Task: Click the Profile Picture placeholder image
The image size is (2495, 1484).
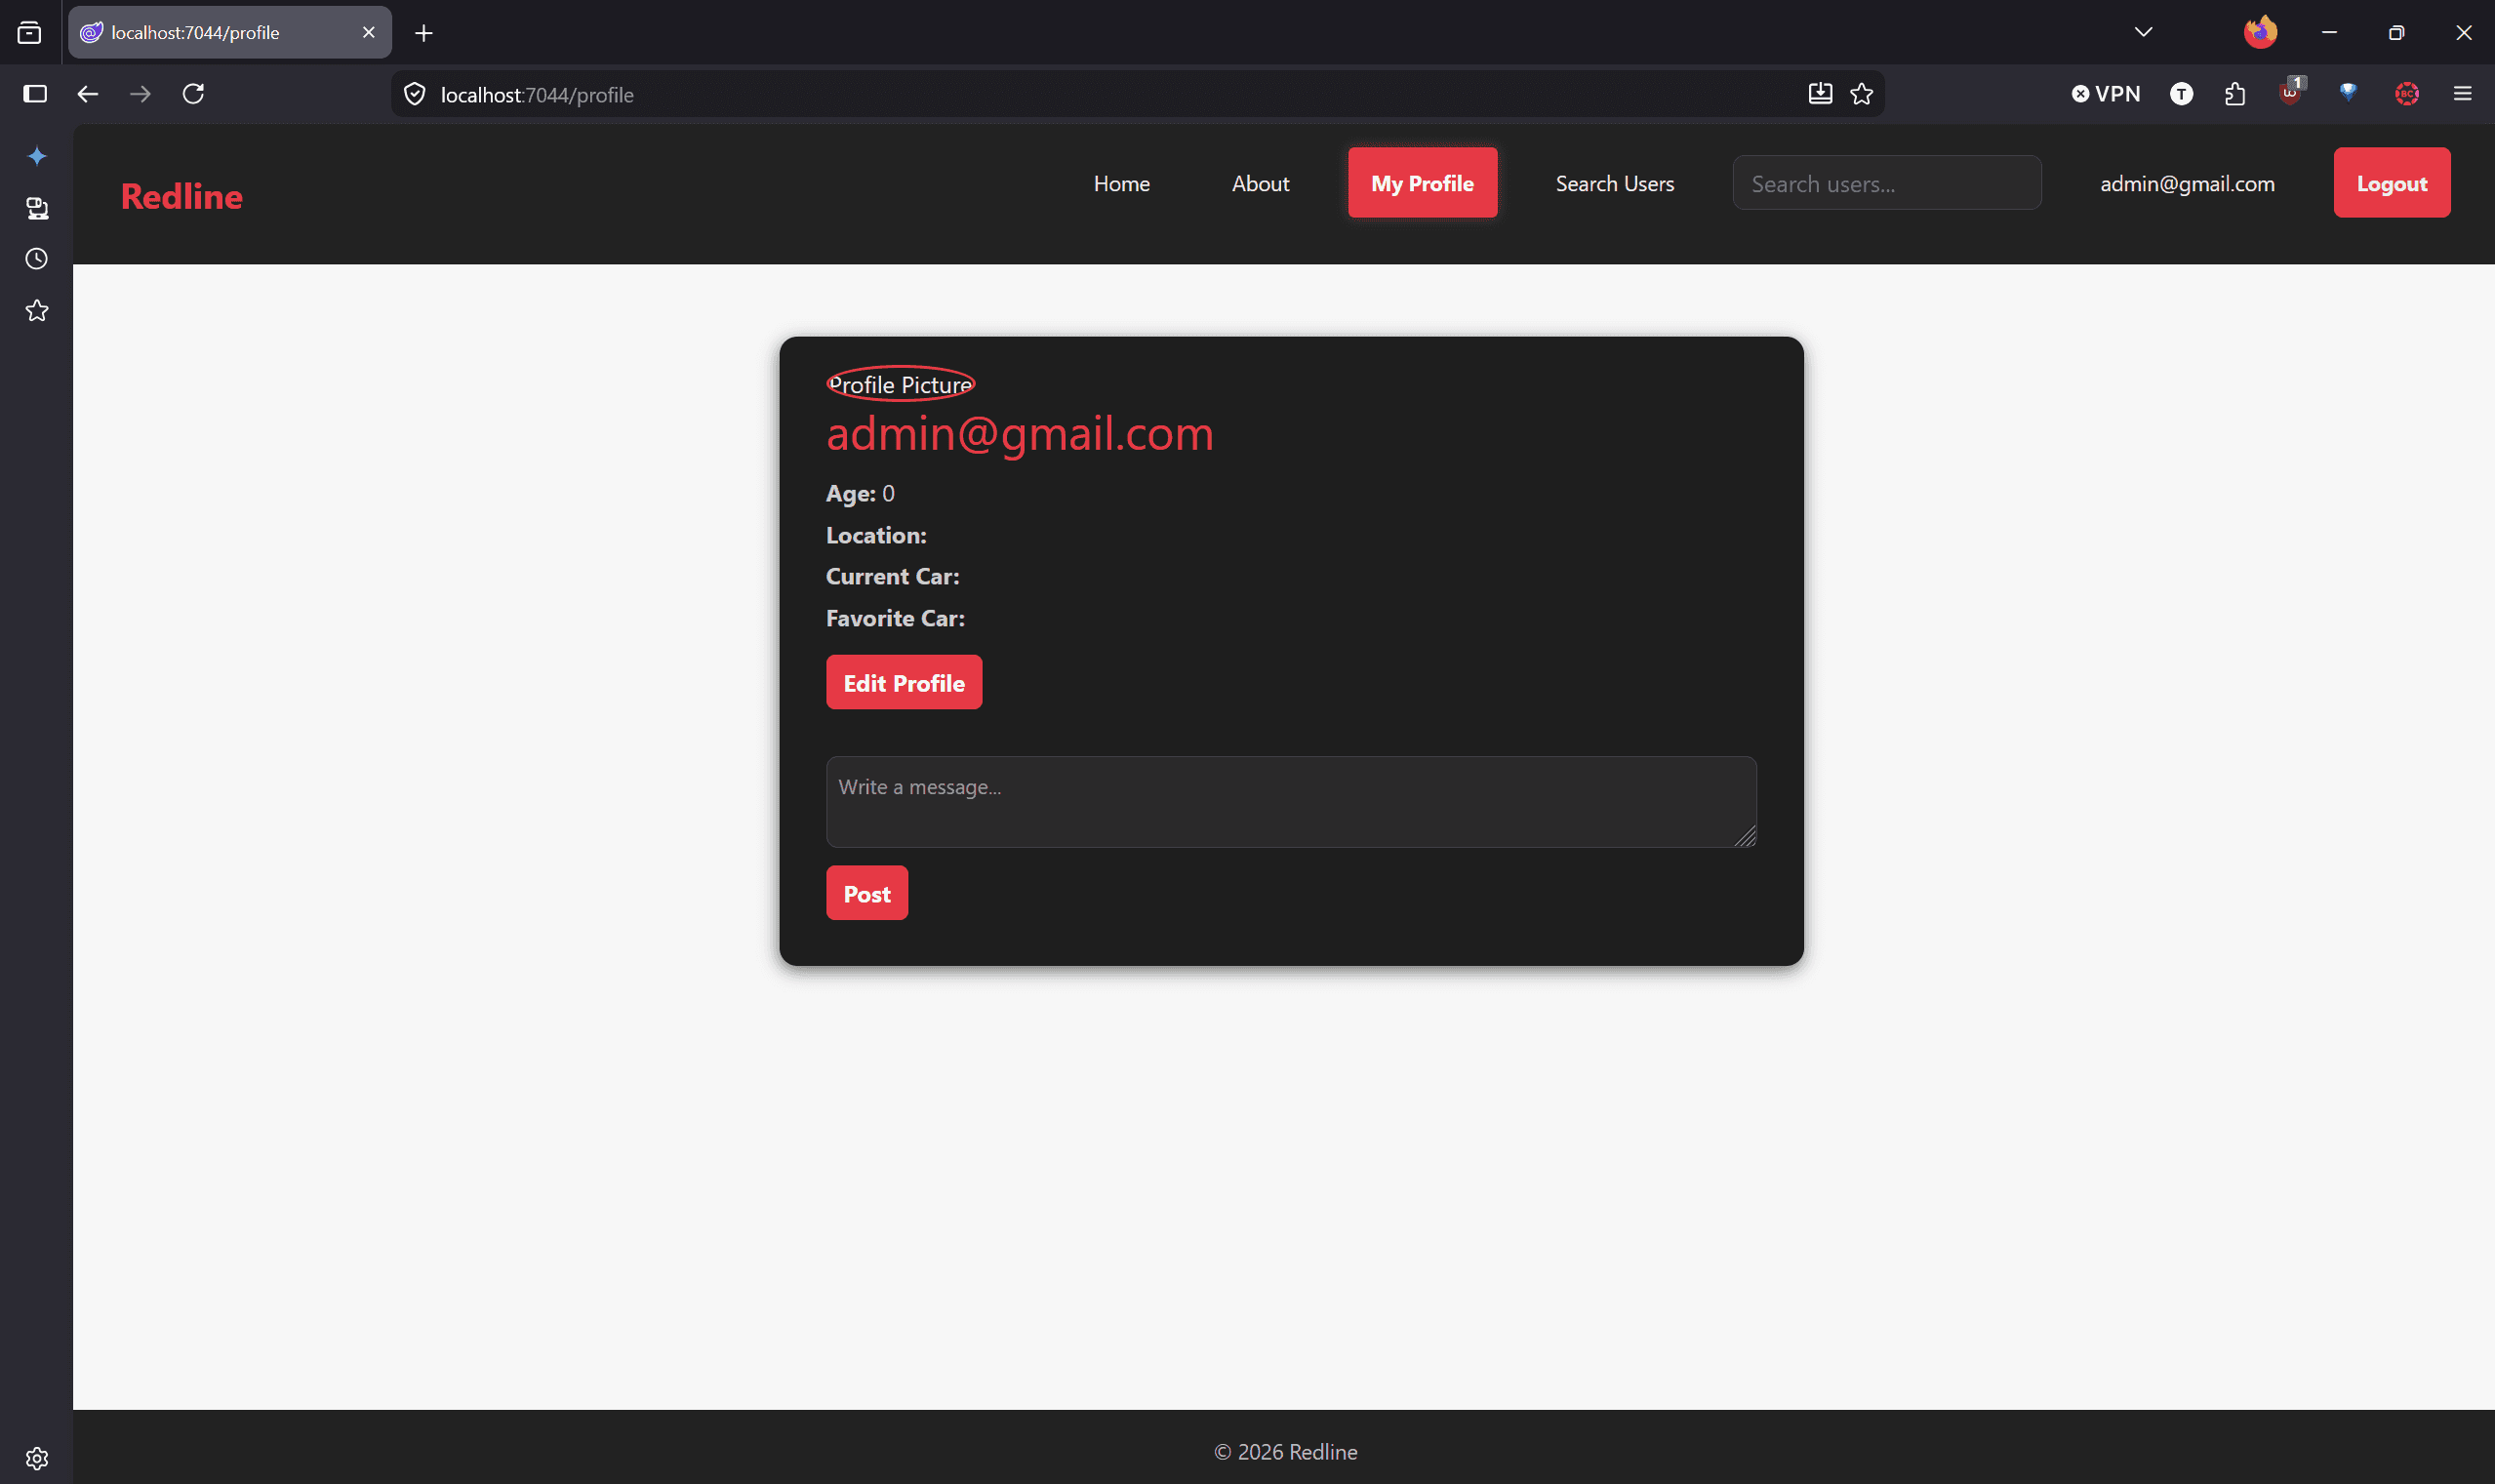Action: click(900, 384)
